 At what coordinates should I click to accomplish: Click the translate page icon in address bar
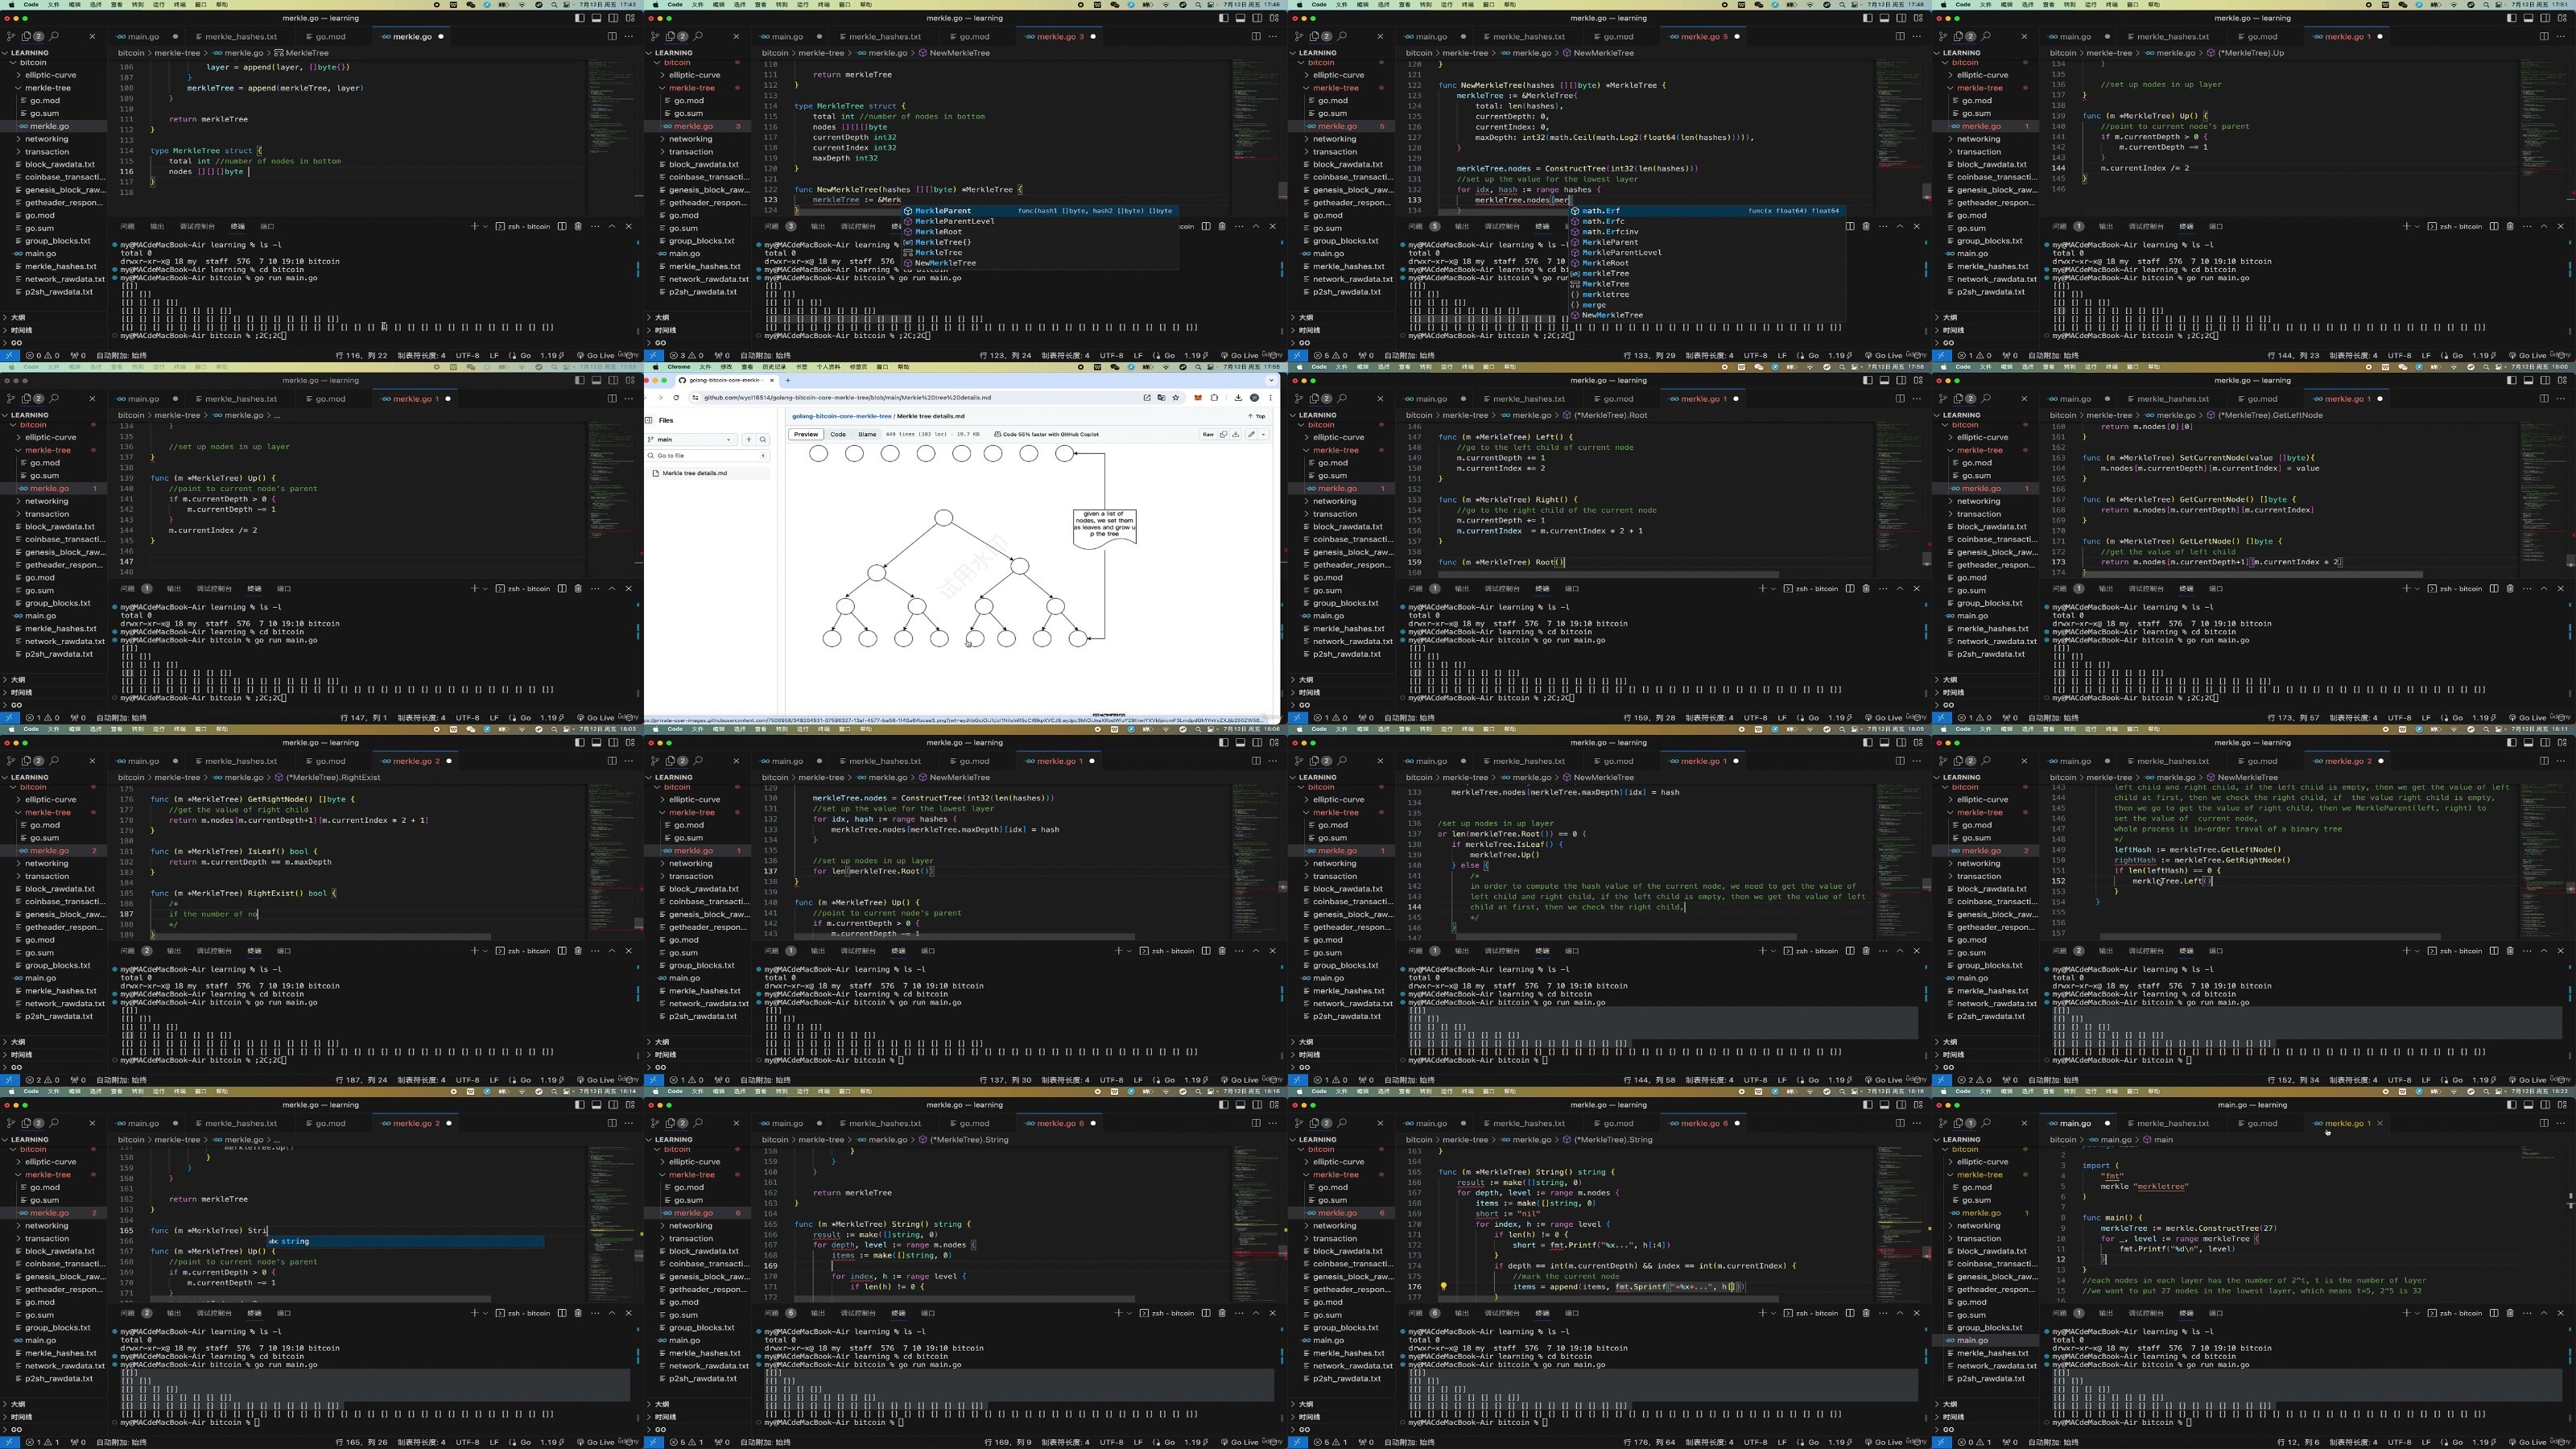pos(1162,398)
